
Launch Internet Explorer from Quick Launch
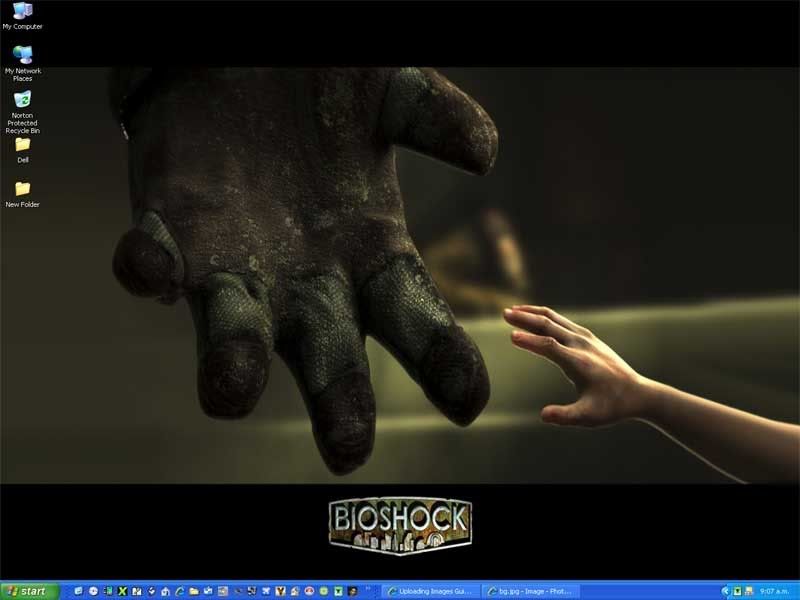point(180,591)
